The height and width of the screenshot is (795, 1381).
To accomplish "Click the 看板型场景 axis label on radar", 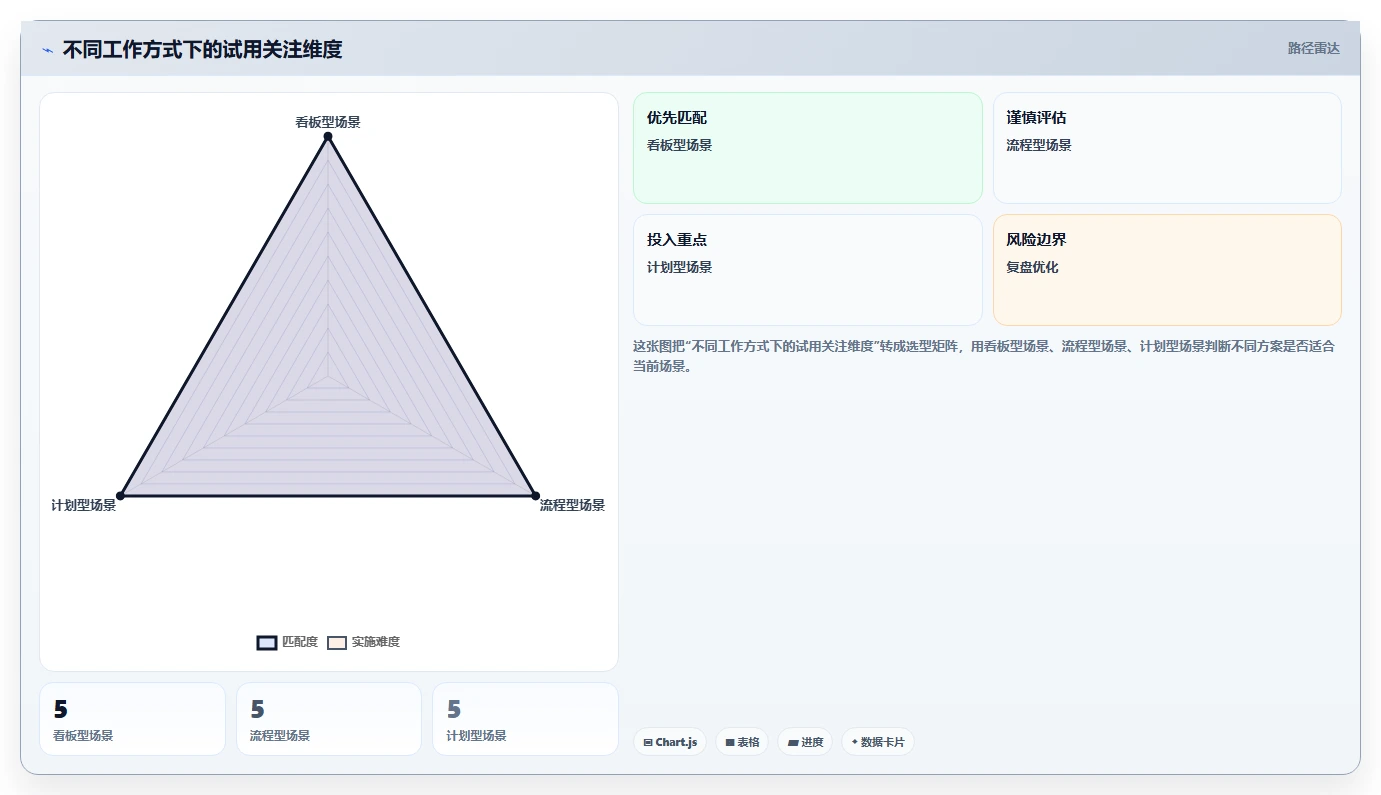I will click(x=328, y=122).
